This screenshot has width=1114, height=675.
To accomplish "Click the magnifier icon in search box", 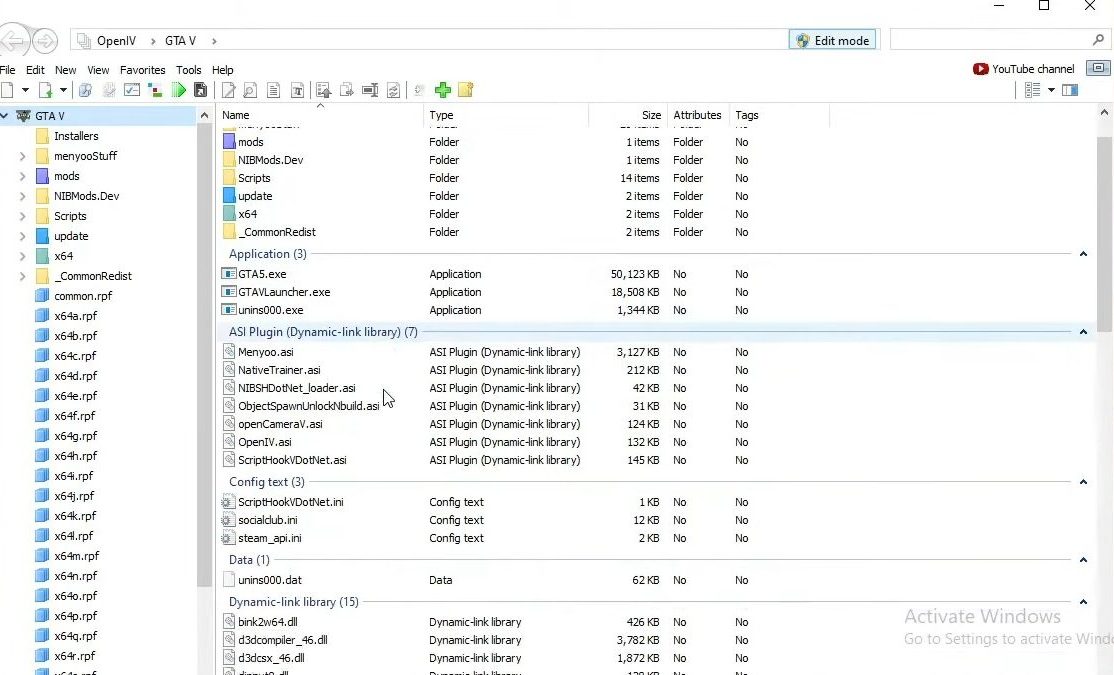I will click(1098, 40).
